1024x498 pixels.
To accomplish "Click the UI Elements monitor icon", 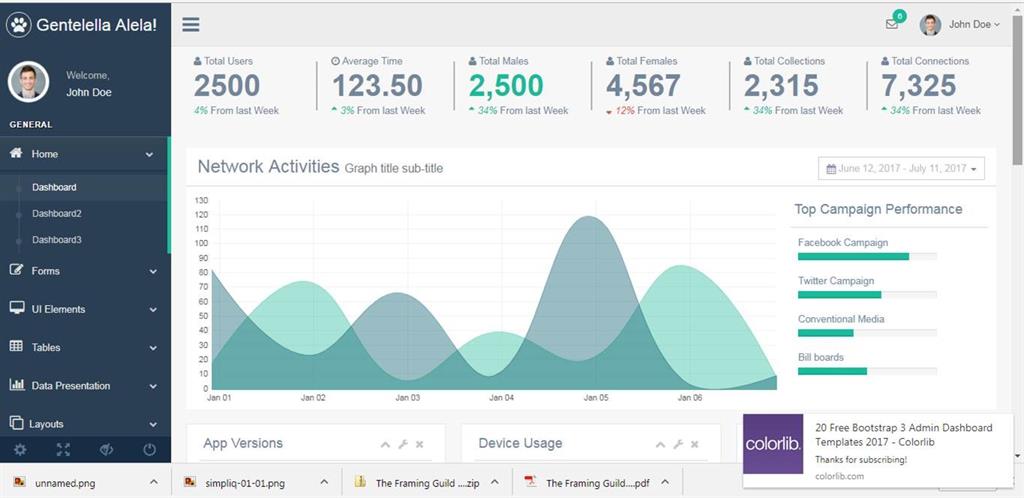I will 17,308.
